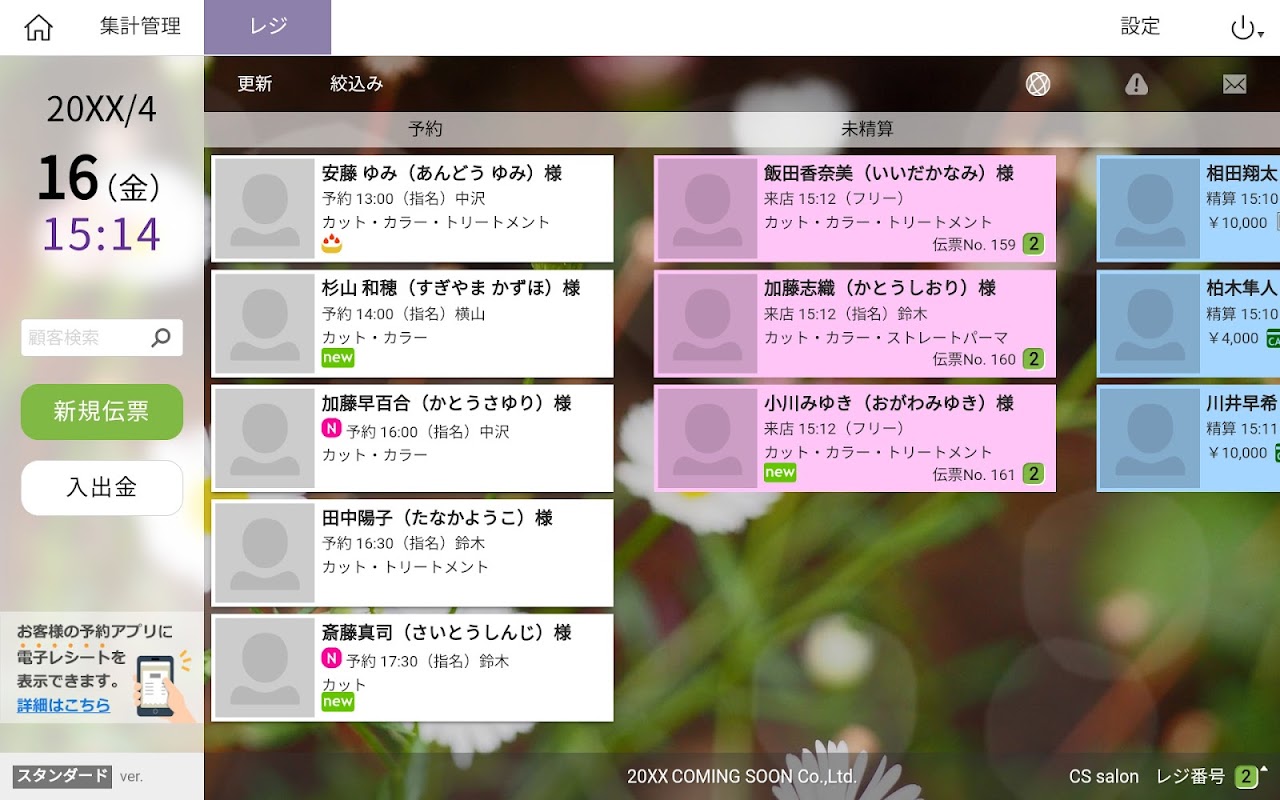Create a 新規伝票
Viewport: 1280px width, 800px height.
coord(102,411)
